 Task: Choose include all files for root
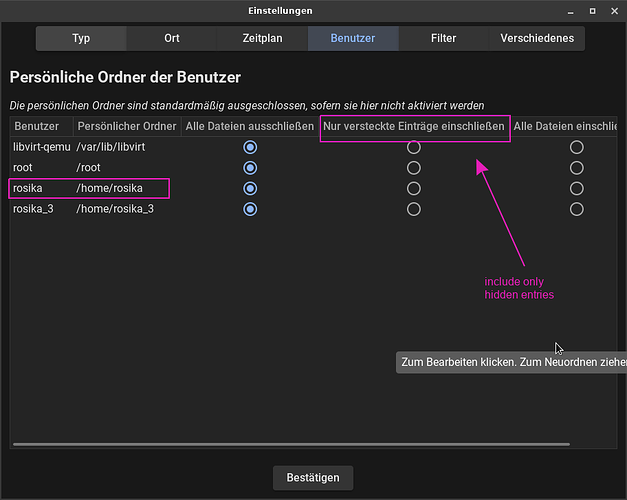click(x=576, y=168)
